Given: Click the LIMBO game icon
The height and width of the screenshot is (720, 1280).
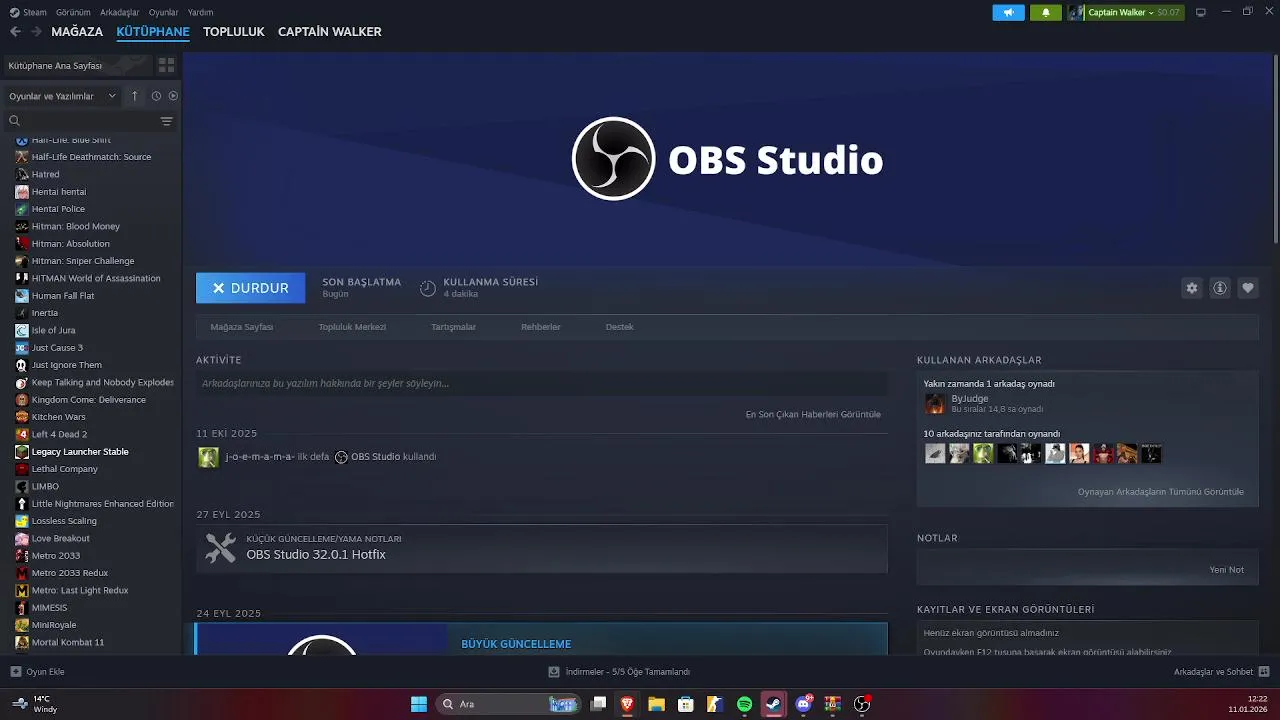Looking at the screenshot, I should [22, 486].
